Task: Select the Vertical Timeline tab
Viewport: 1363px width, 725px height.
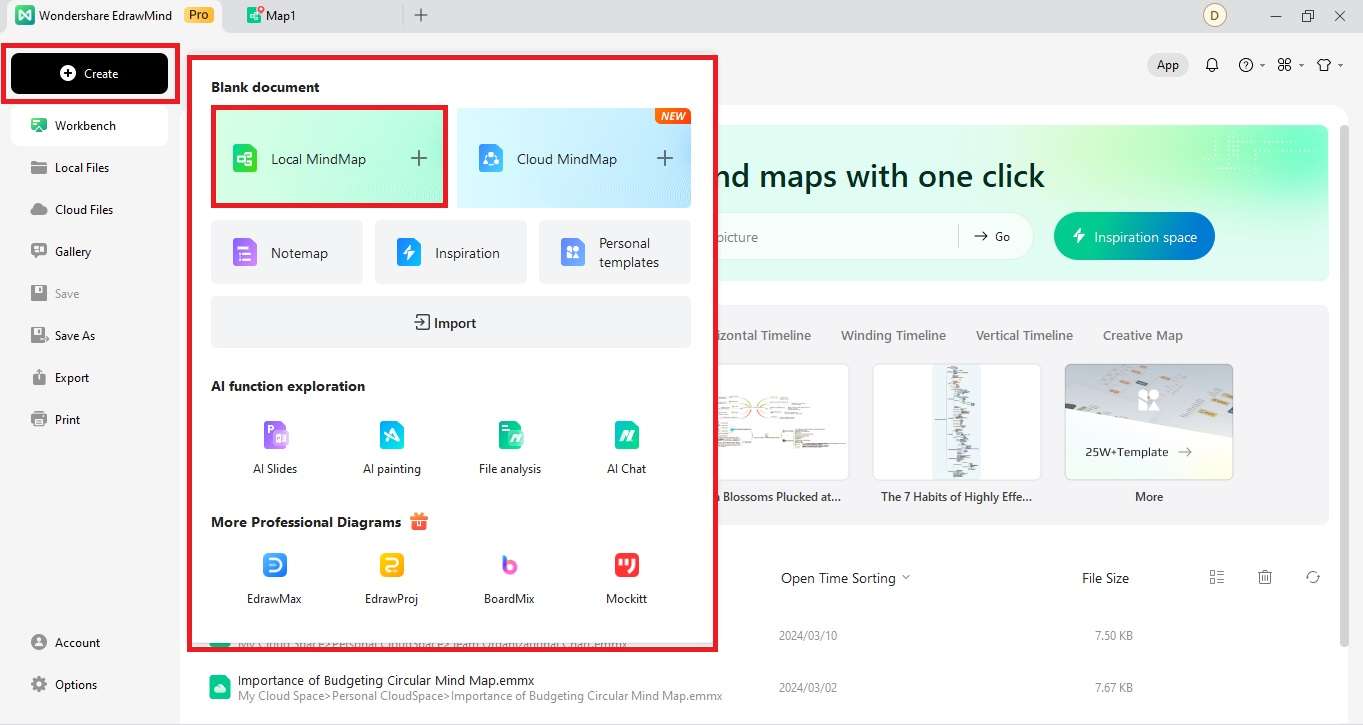Action: [x=1024, y=336]
